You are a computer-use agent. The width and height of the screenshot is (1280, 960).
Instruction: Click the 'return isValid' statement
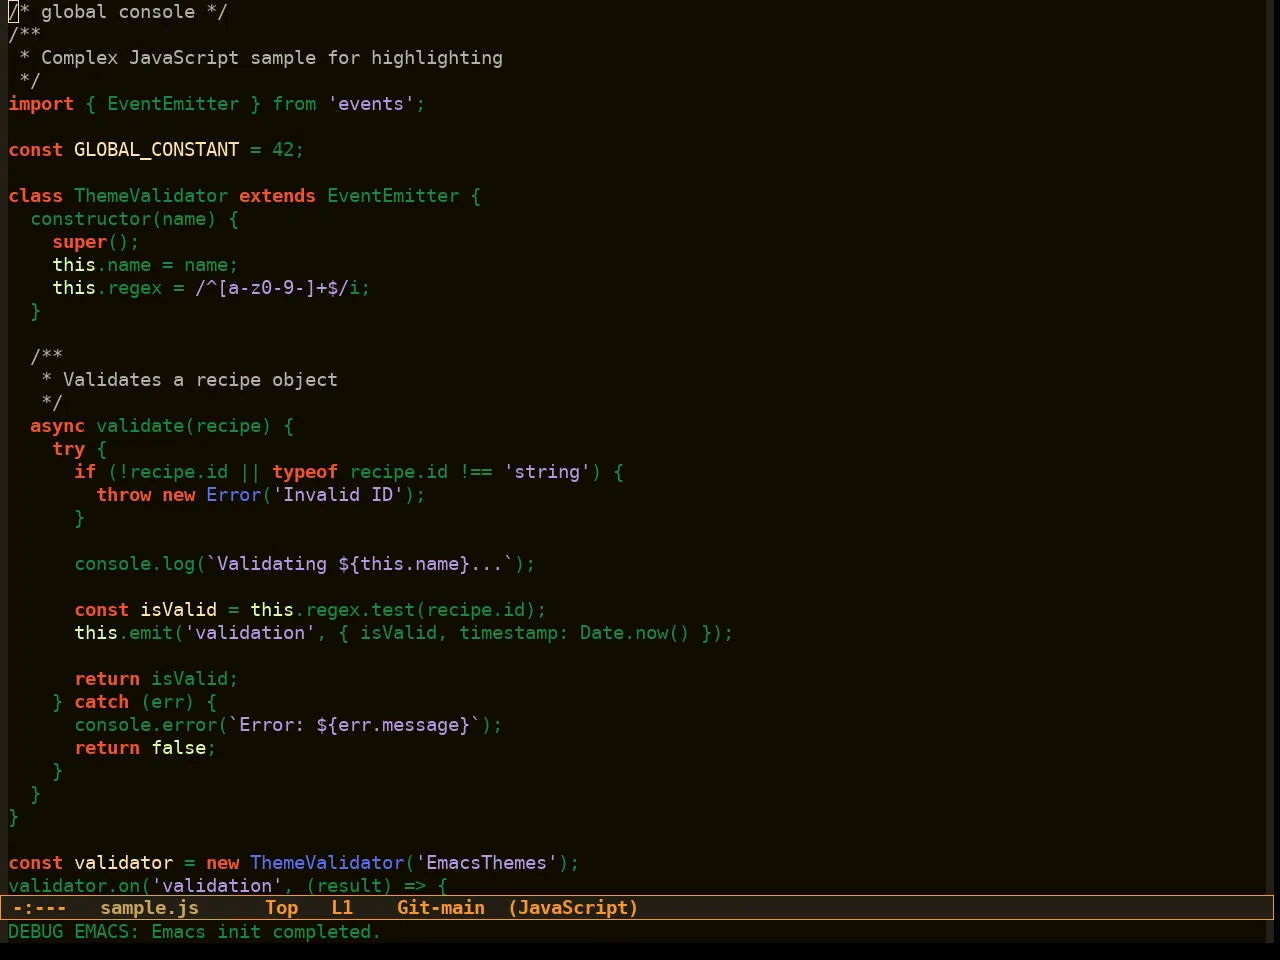coord(157,679)
